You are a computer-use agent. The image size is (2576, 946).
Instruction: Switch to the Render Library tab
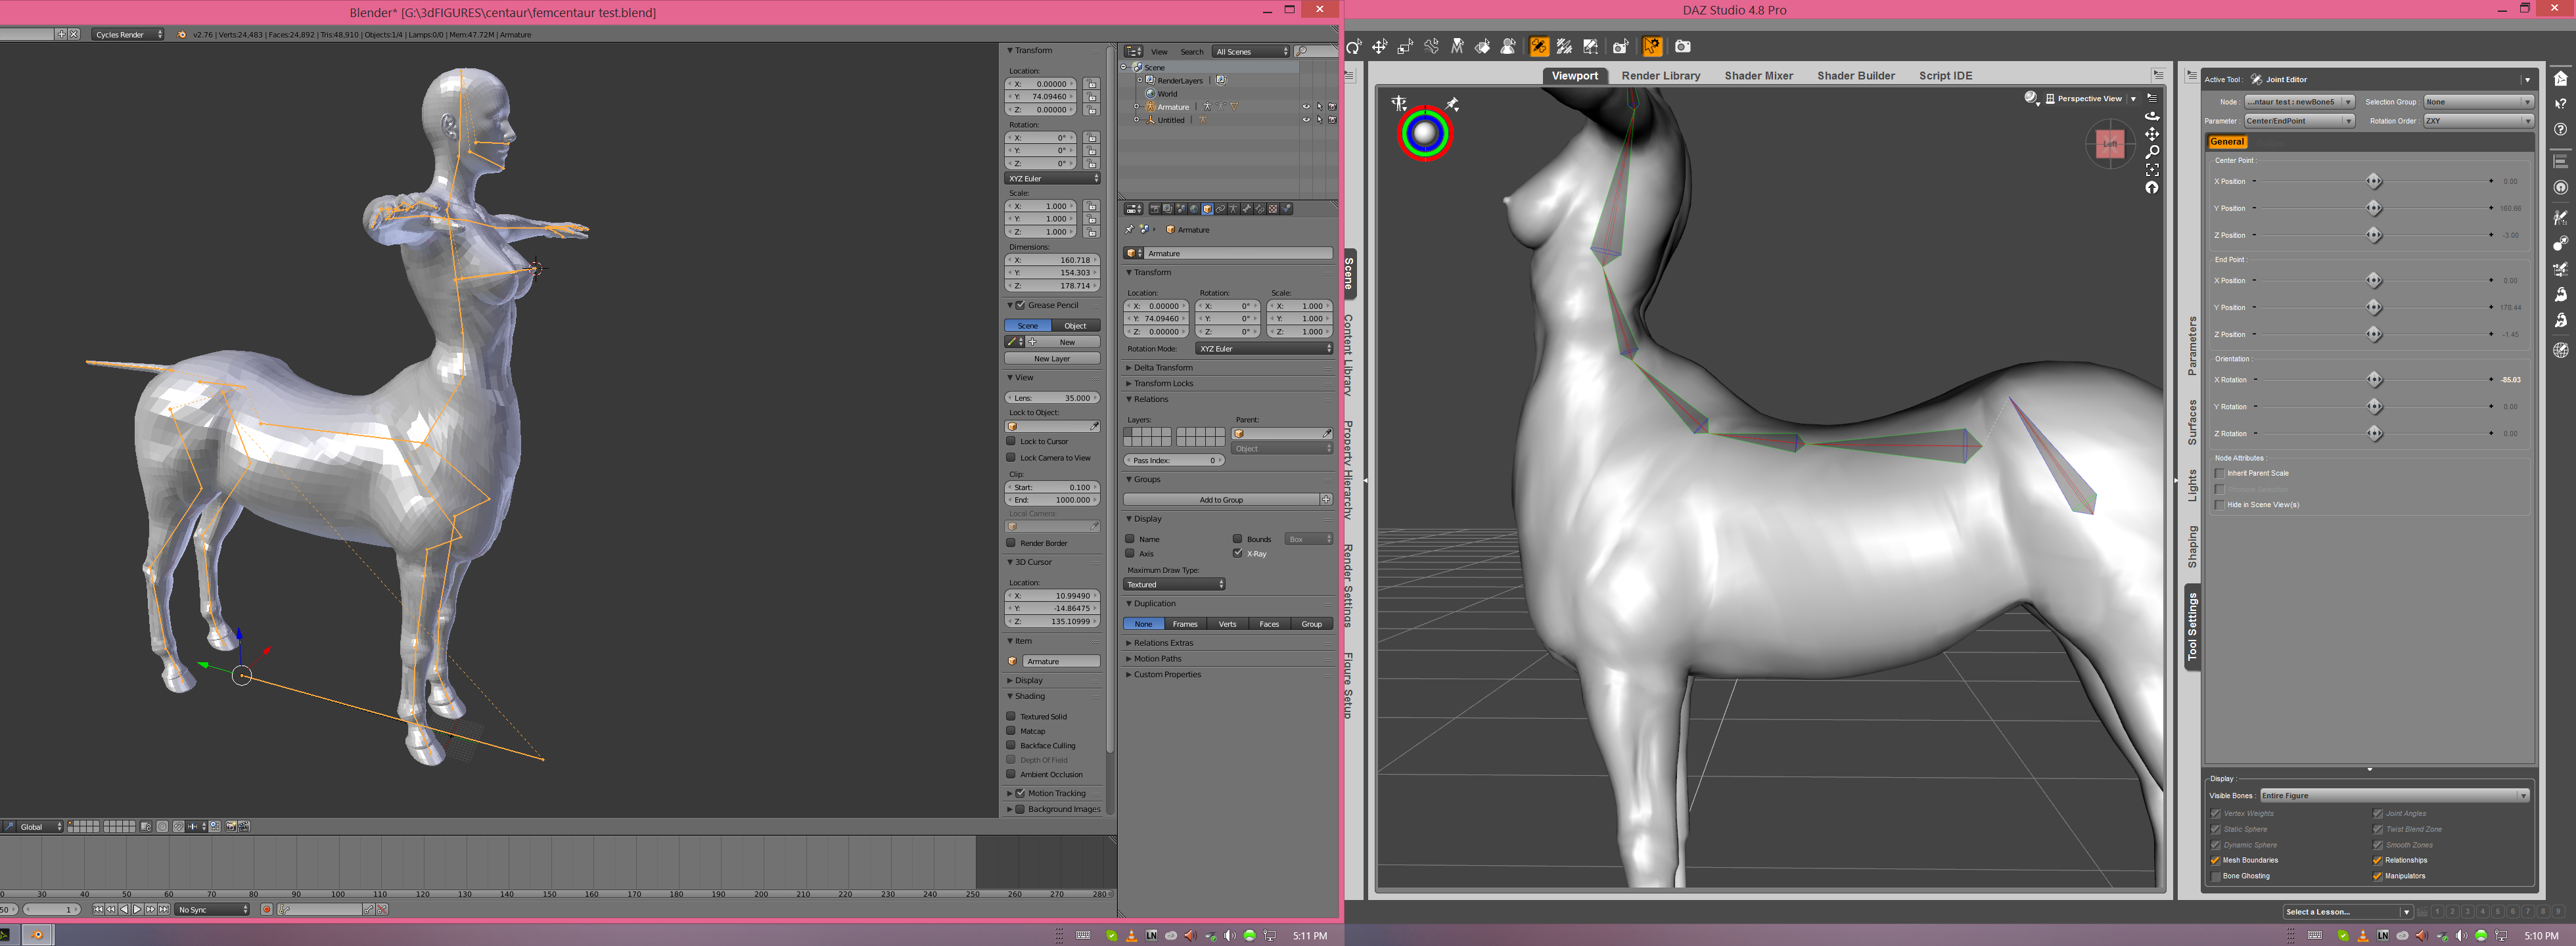pyautogui.click(x=1660, y=76)
